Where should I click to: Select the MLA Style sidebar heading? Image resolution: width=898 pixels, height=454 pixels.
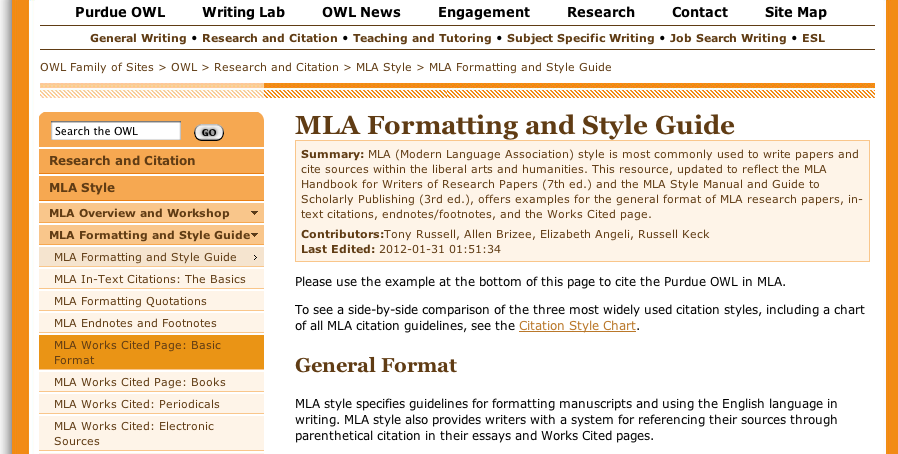(x=151, y=188)
